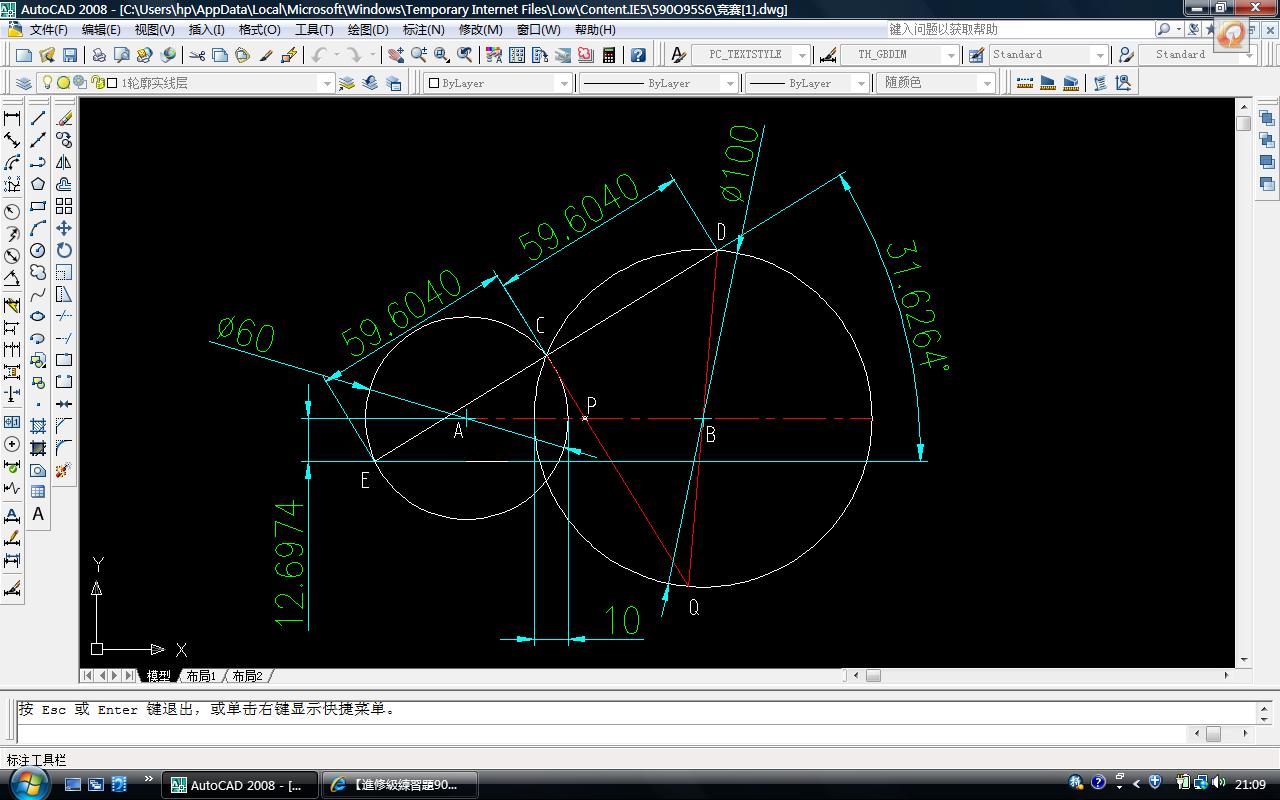Click the Internet Explorer taskbar button

click(400, 785)
